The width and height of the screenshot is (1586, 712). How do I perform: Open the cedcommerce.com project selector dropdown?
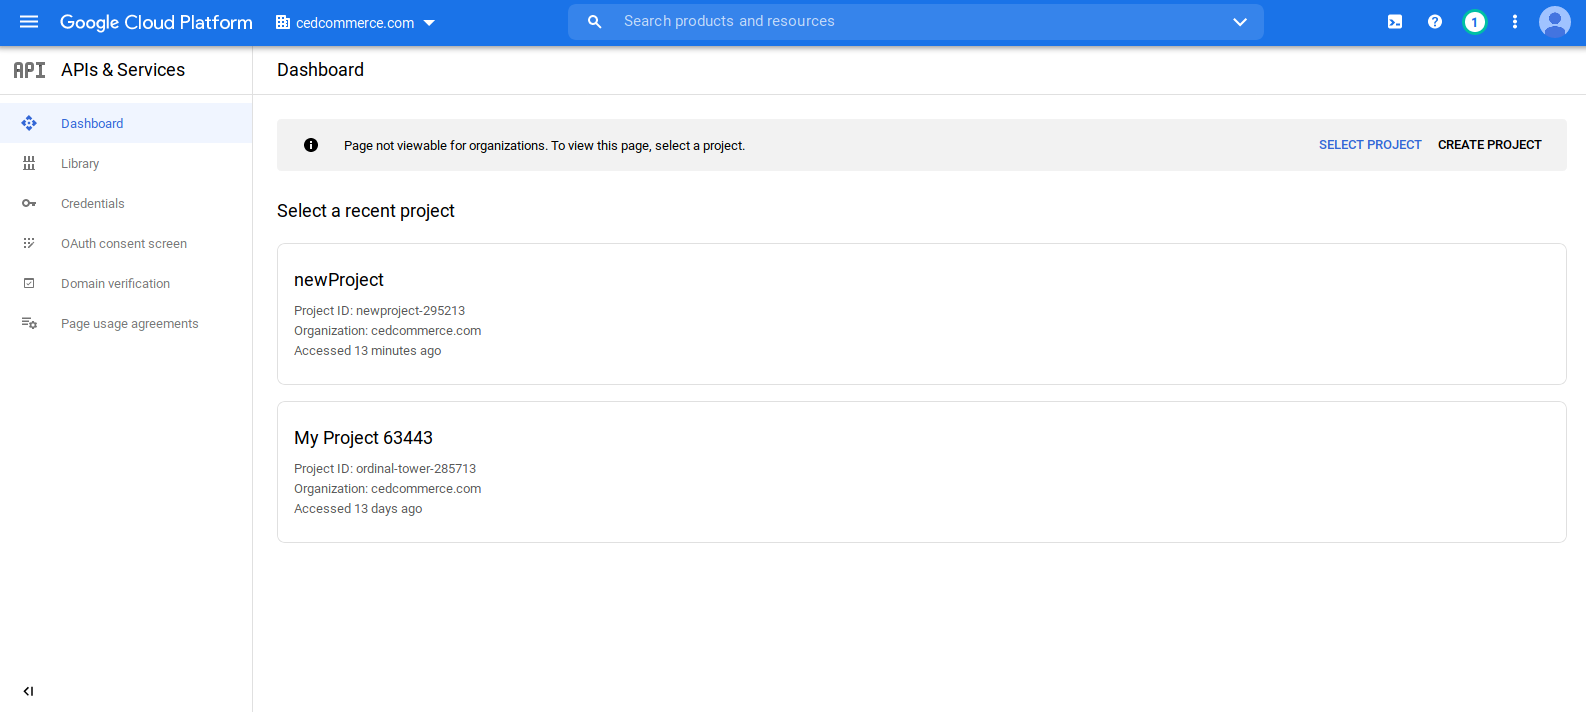pos(356,22)
